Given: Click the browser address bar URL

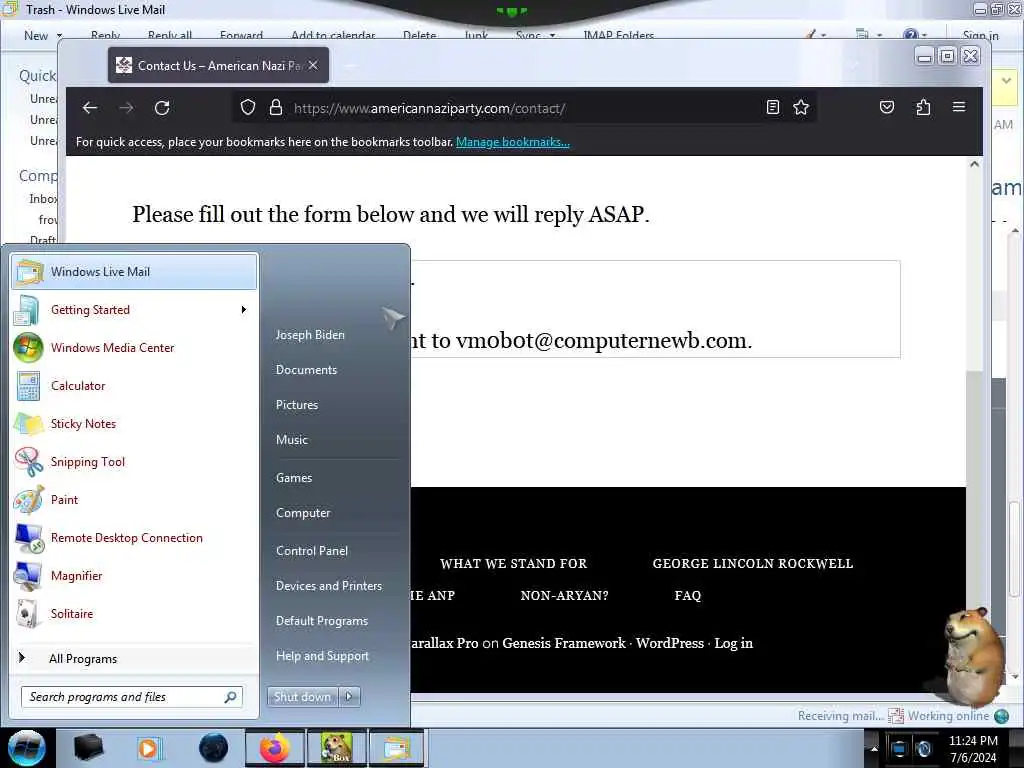Looking at the screenshot, I should [x=430, y=108].
